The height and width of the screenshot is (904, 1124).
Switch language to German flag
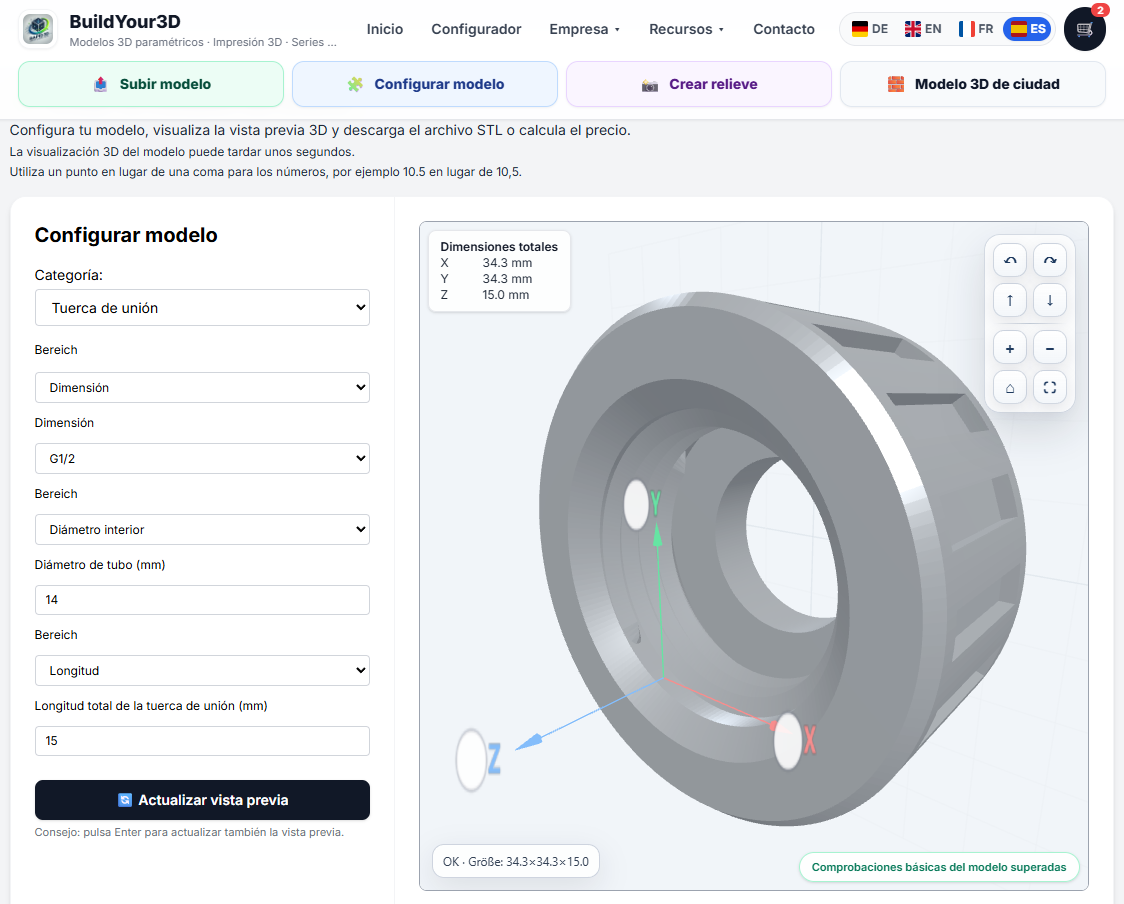(x=870, y=29)
